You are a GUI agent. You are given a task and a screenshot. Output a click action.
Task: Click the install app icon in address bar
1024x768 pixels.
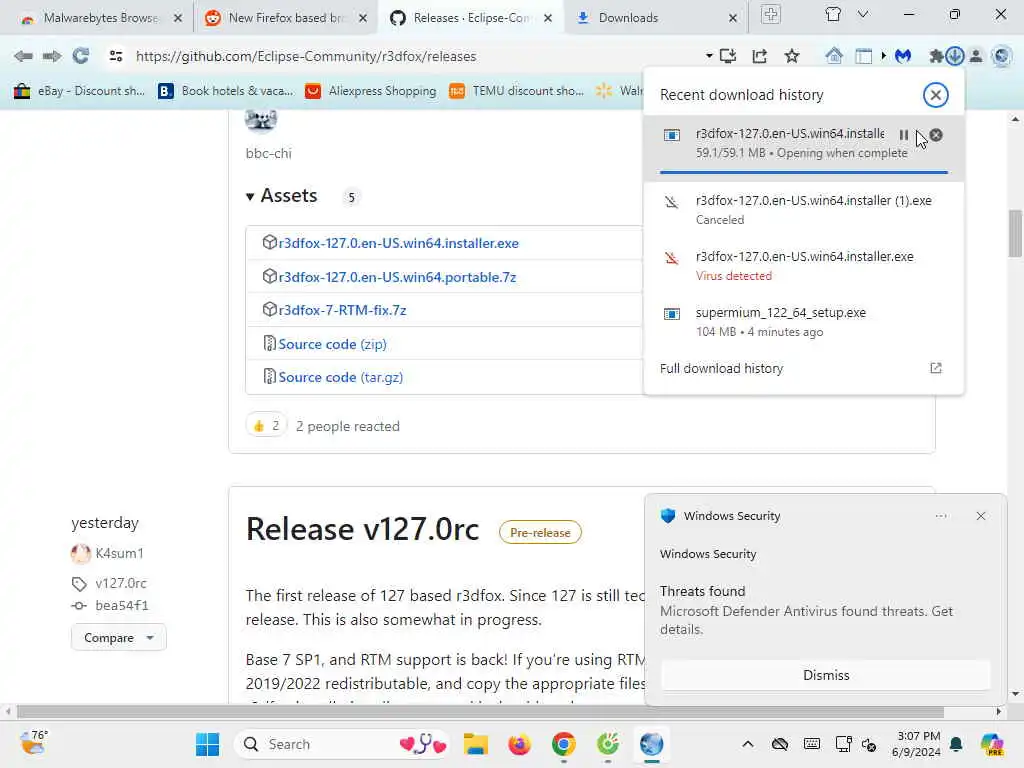click(728, 56)
